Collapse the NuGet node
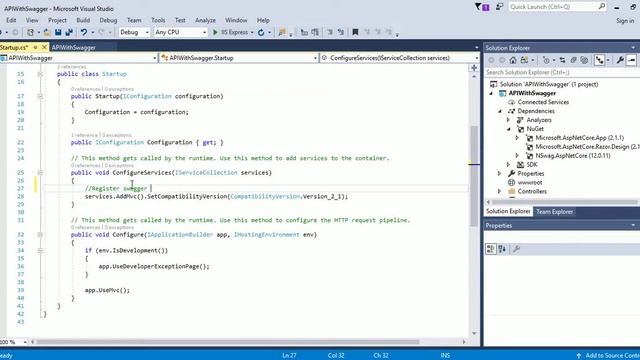 click(x=509, y=129)
